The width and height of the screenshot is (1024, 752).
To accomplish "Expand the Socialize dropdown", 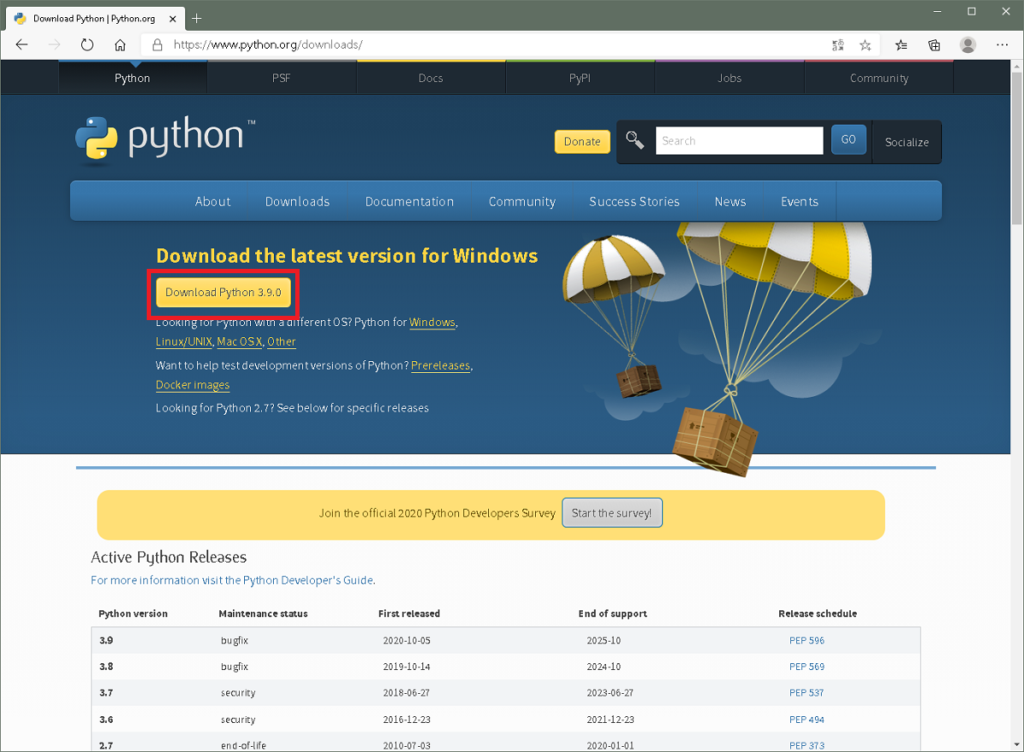I will point(906,142).
